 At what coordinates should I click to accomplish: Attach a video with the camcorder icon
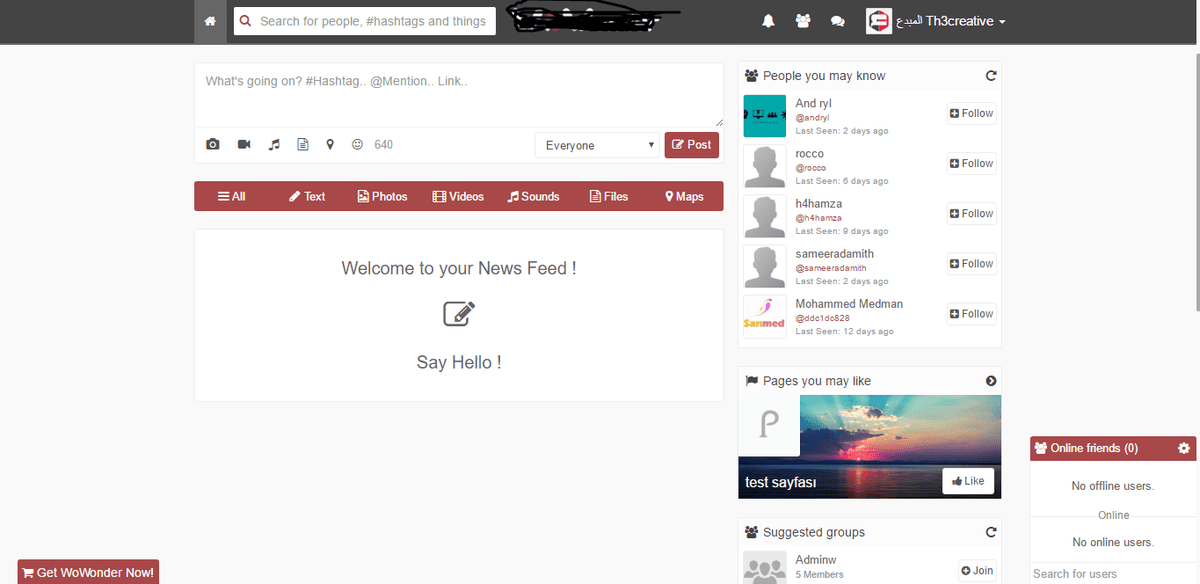click(244, 145)
